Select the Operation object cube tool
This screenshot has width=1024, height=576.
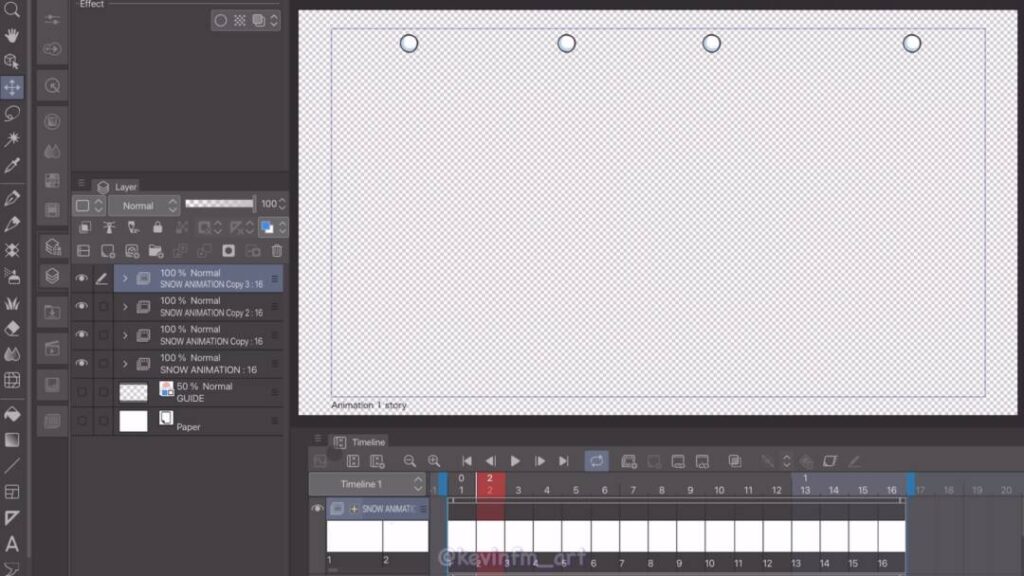click(12, 61)
